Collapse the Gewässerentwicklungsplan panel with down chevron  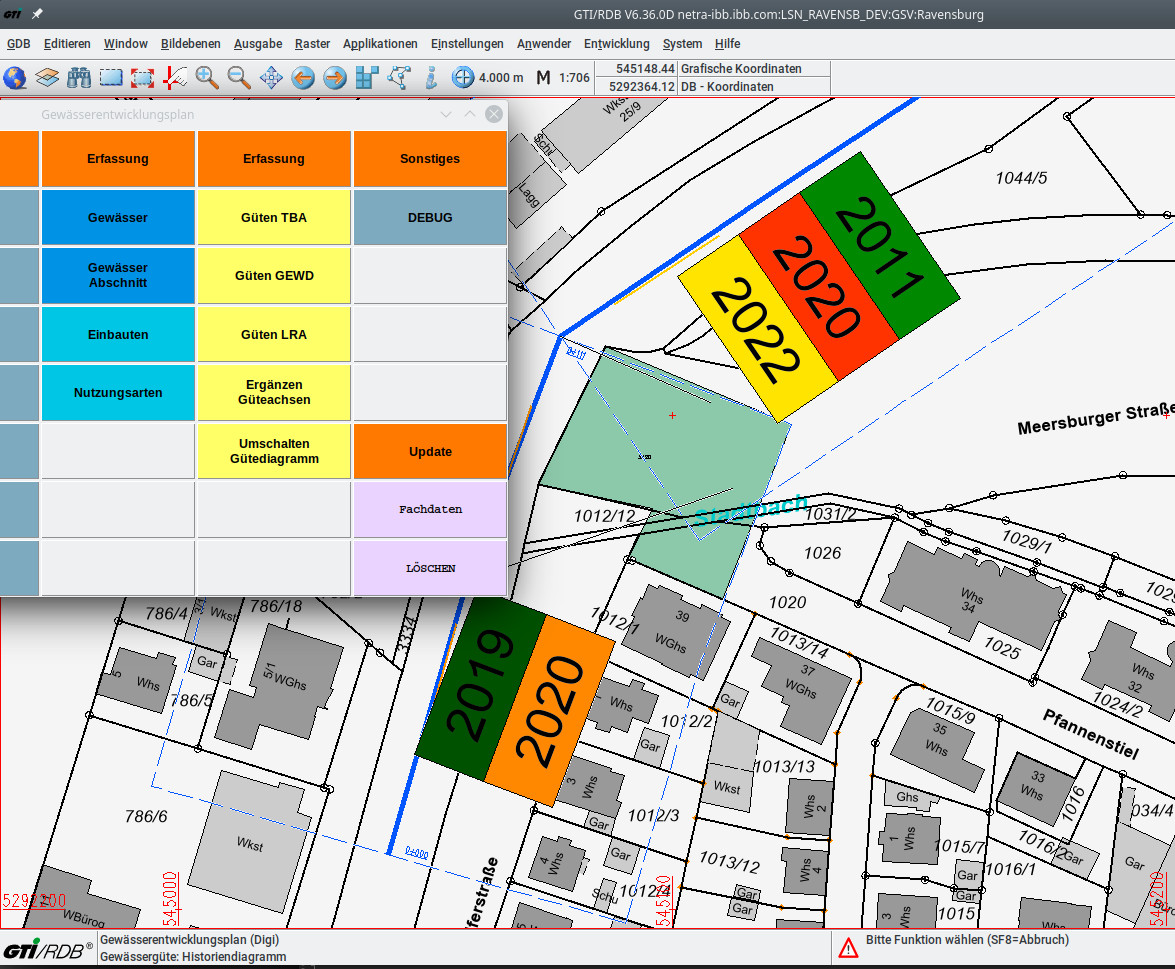pyautogui.click(x=446, y=115)
